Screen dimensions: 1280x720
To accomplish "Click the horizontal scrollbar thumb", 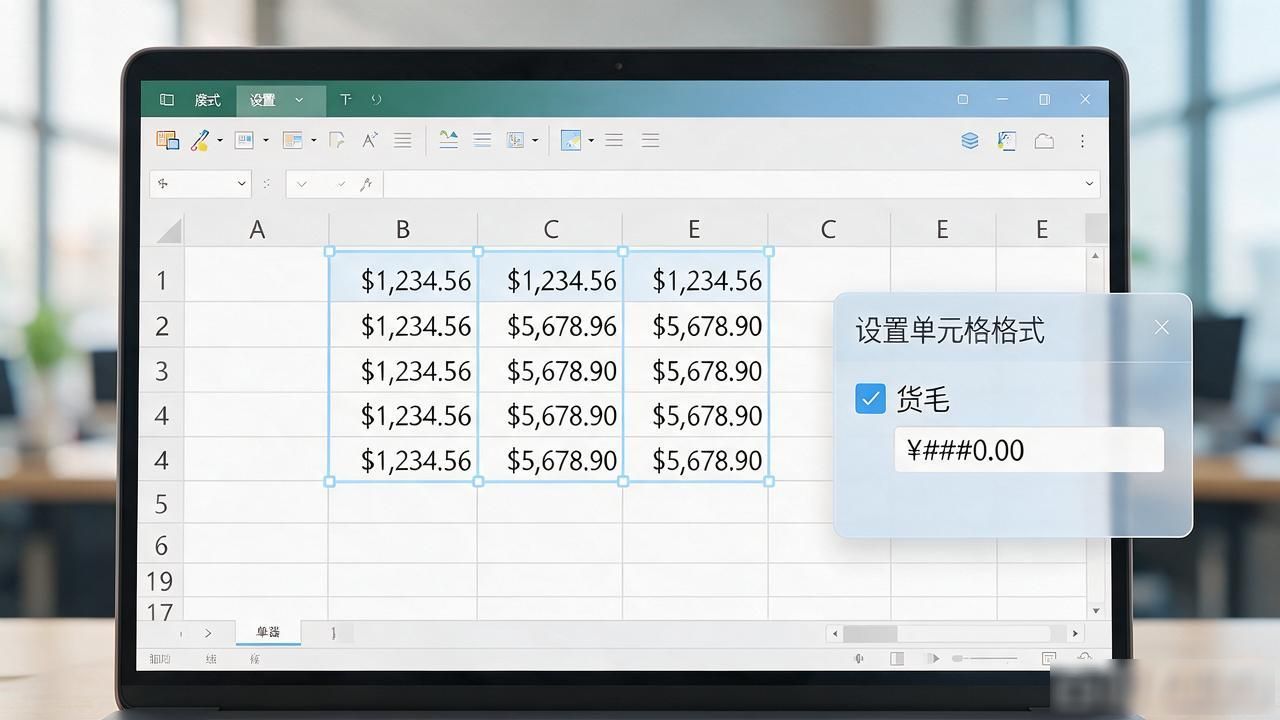I will point(870,633).
